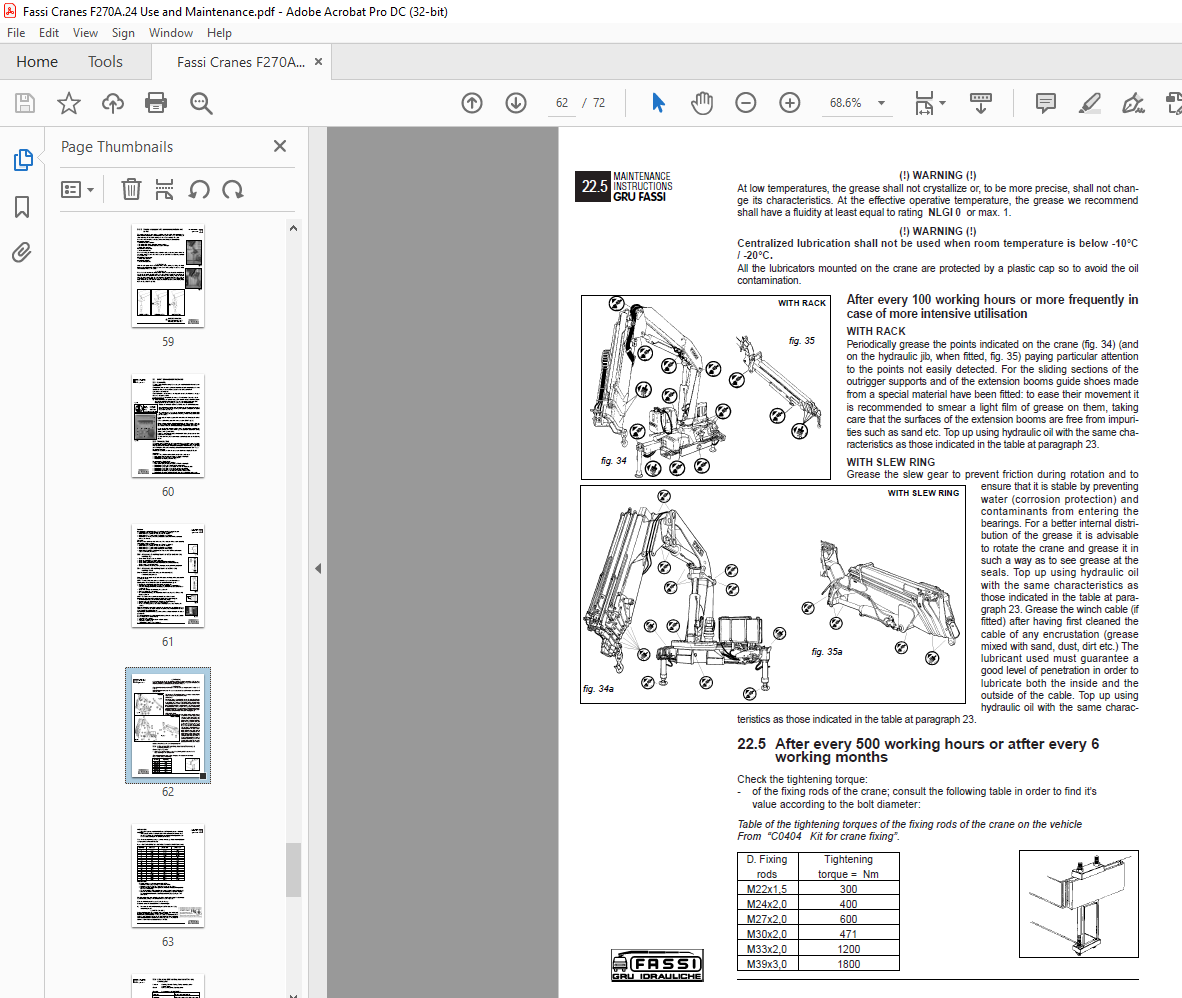
Task: Click the '22.5 After every 500 working hours' heading
Action: click(917, 750)
